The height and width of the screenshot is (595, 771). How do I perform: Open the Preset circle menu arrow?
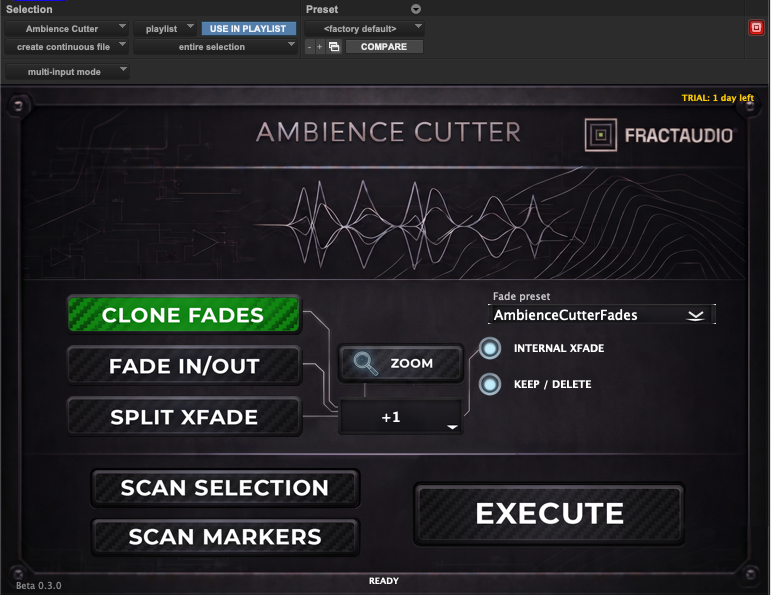[415, 9]
